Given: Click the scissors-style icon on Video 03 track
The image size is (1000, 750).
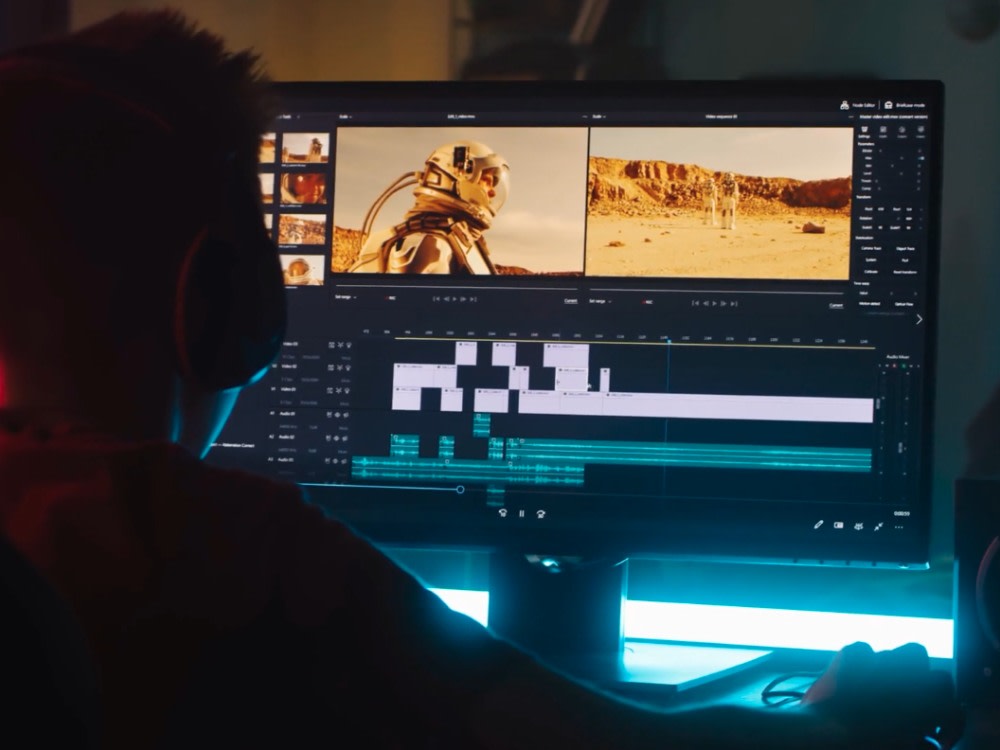Looking at the screenshot, I should (340, 345).
